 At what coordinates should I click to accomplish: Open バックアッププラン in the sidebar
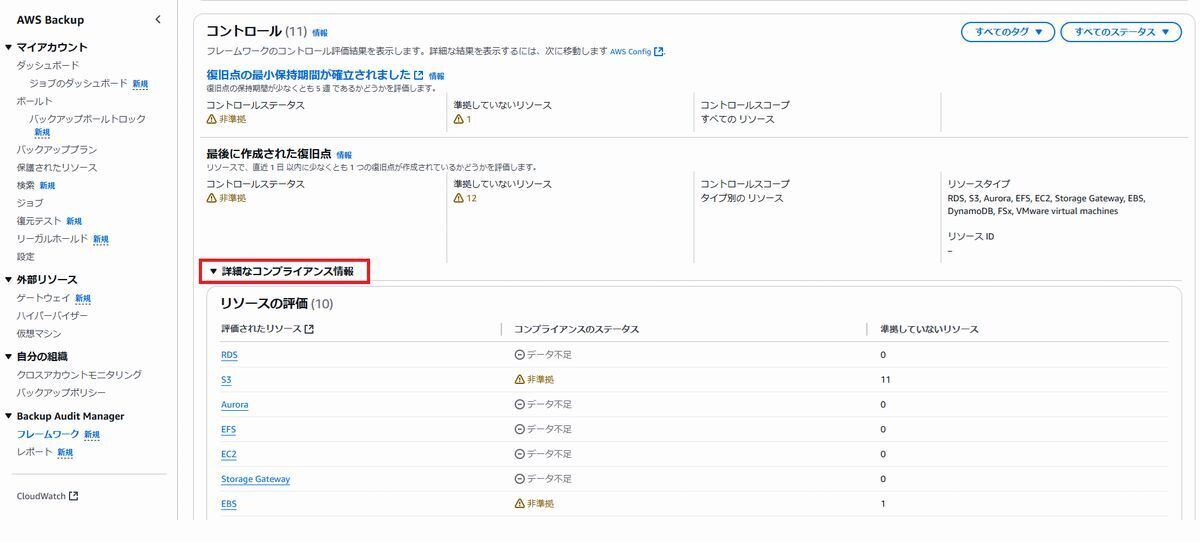(57, 149)
